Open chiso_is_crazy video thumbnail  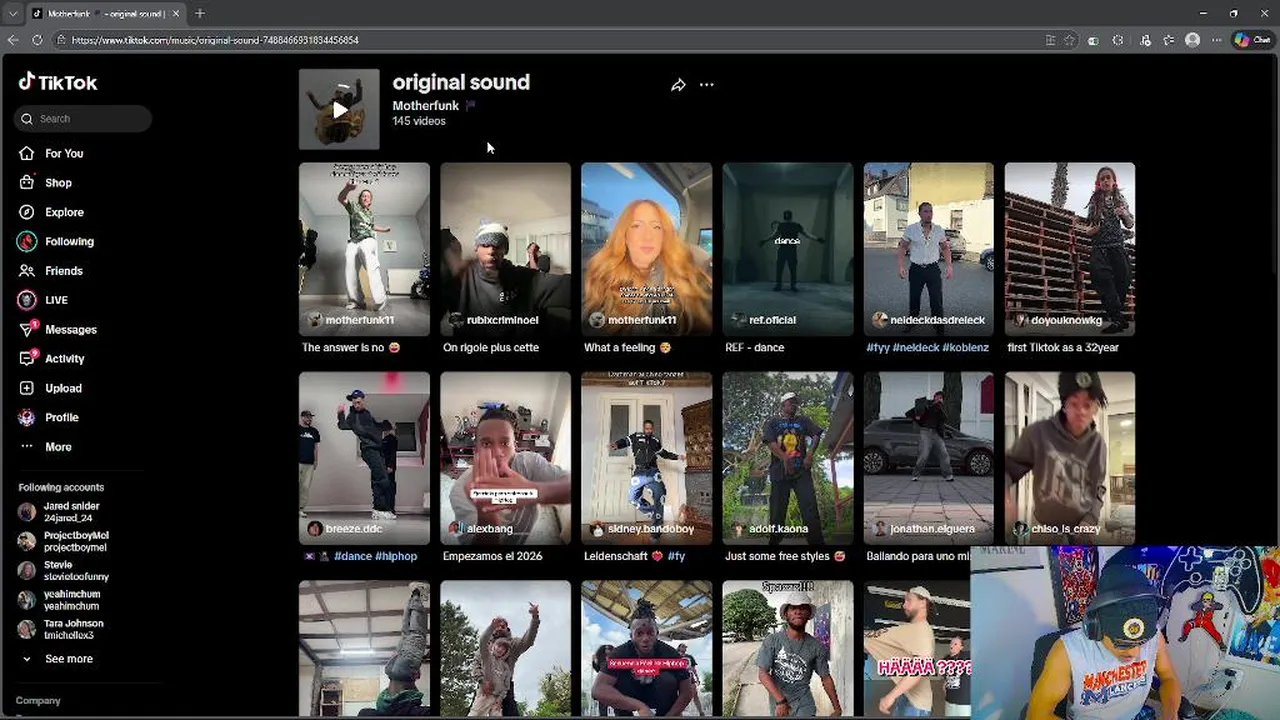point(1070,458)
